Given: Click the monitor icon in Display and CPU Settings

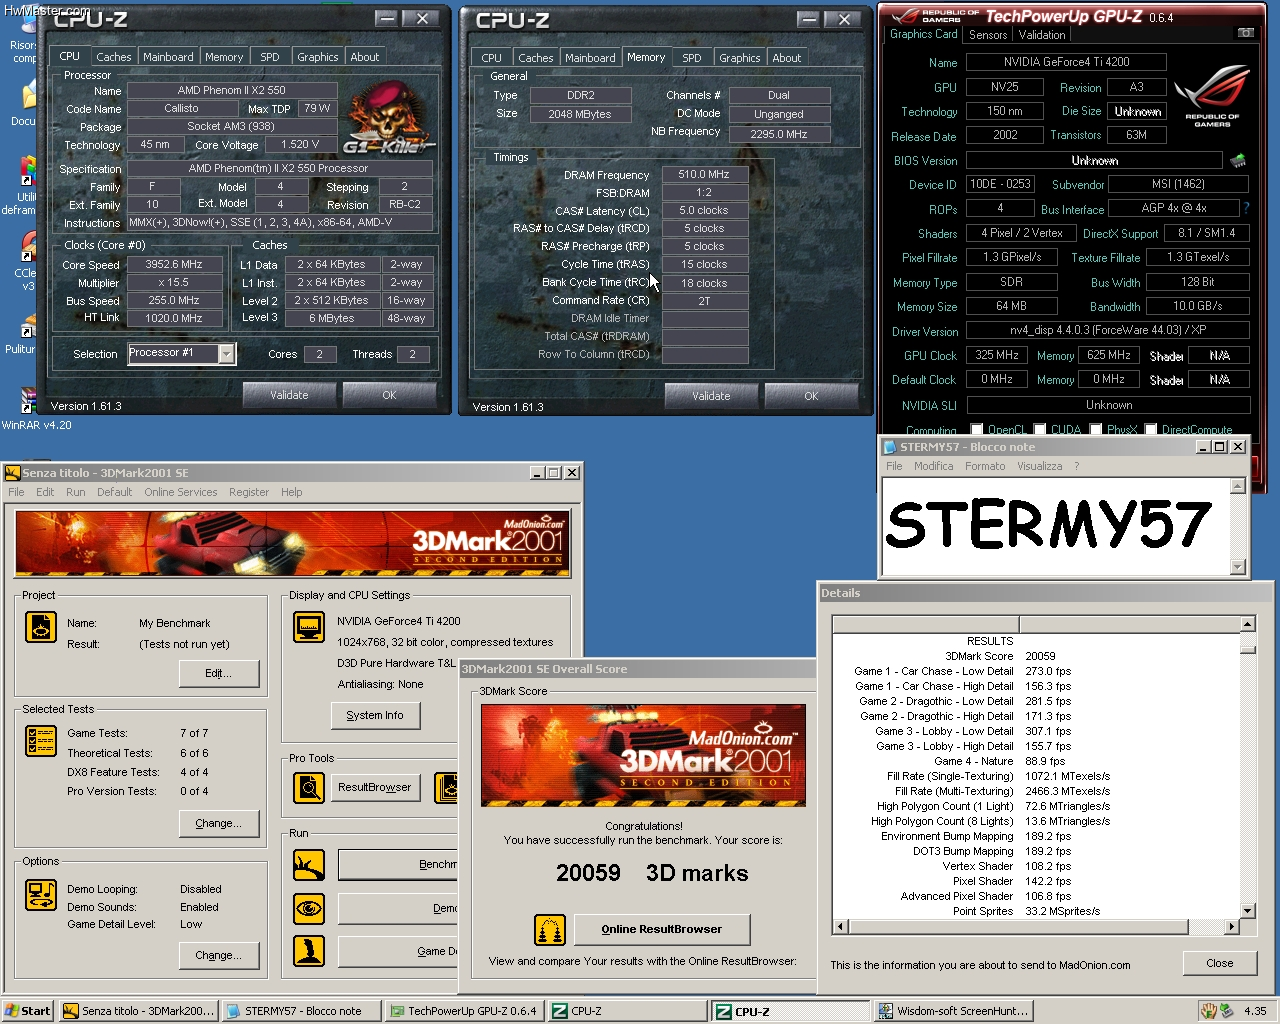Looking at the screenshot, I should pyautogui.click(x=309, y=627).
